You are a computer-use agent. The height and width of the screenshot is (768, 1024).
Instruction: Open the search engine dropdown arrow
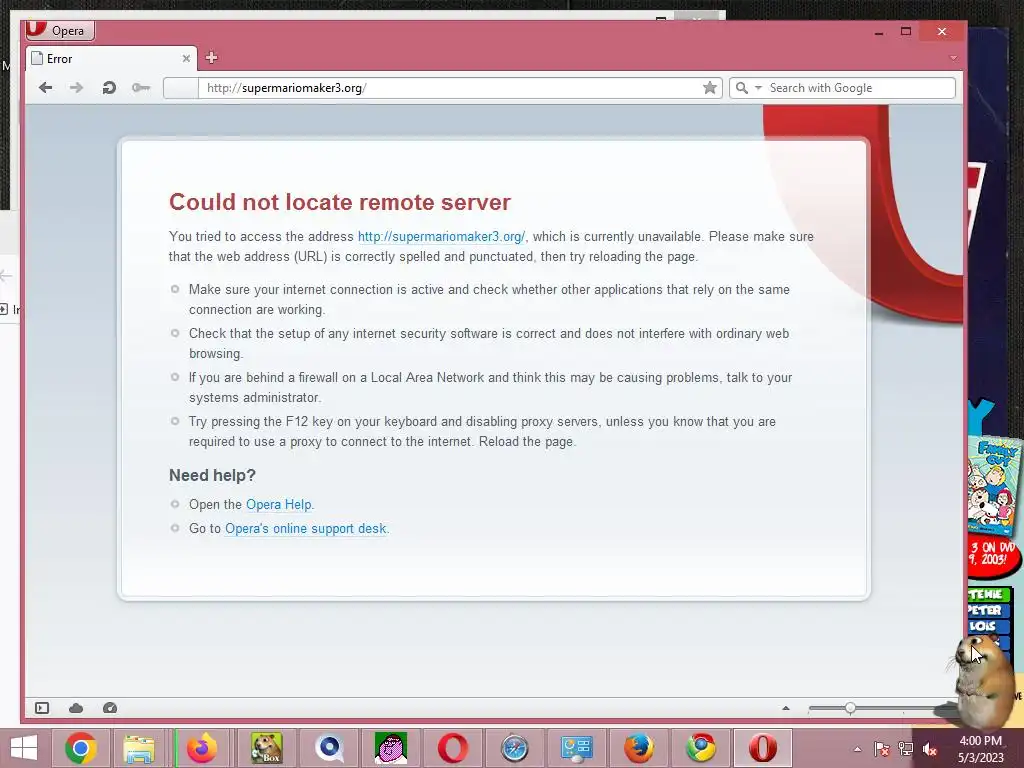tap(758, 88)
